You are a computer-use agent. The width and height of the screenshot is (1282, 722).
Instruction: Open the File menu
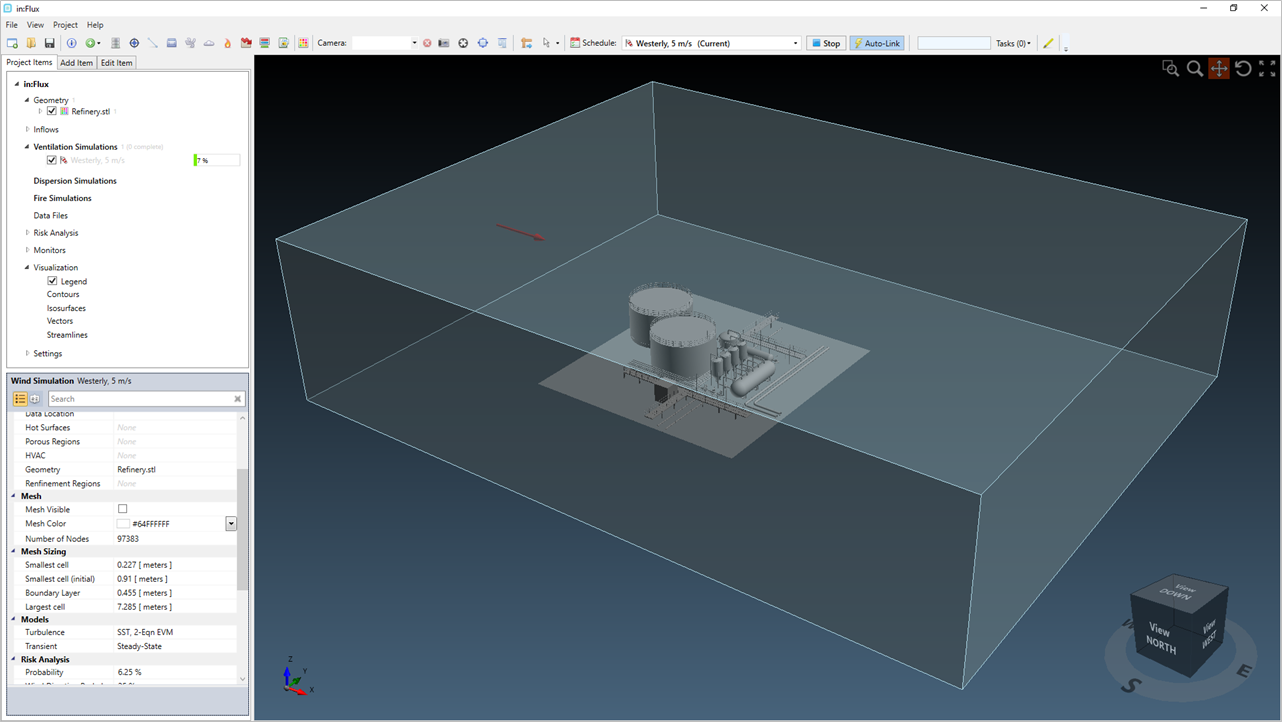tap(12, 25)
